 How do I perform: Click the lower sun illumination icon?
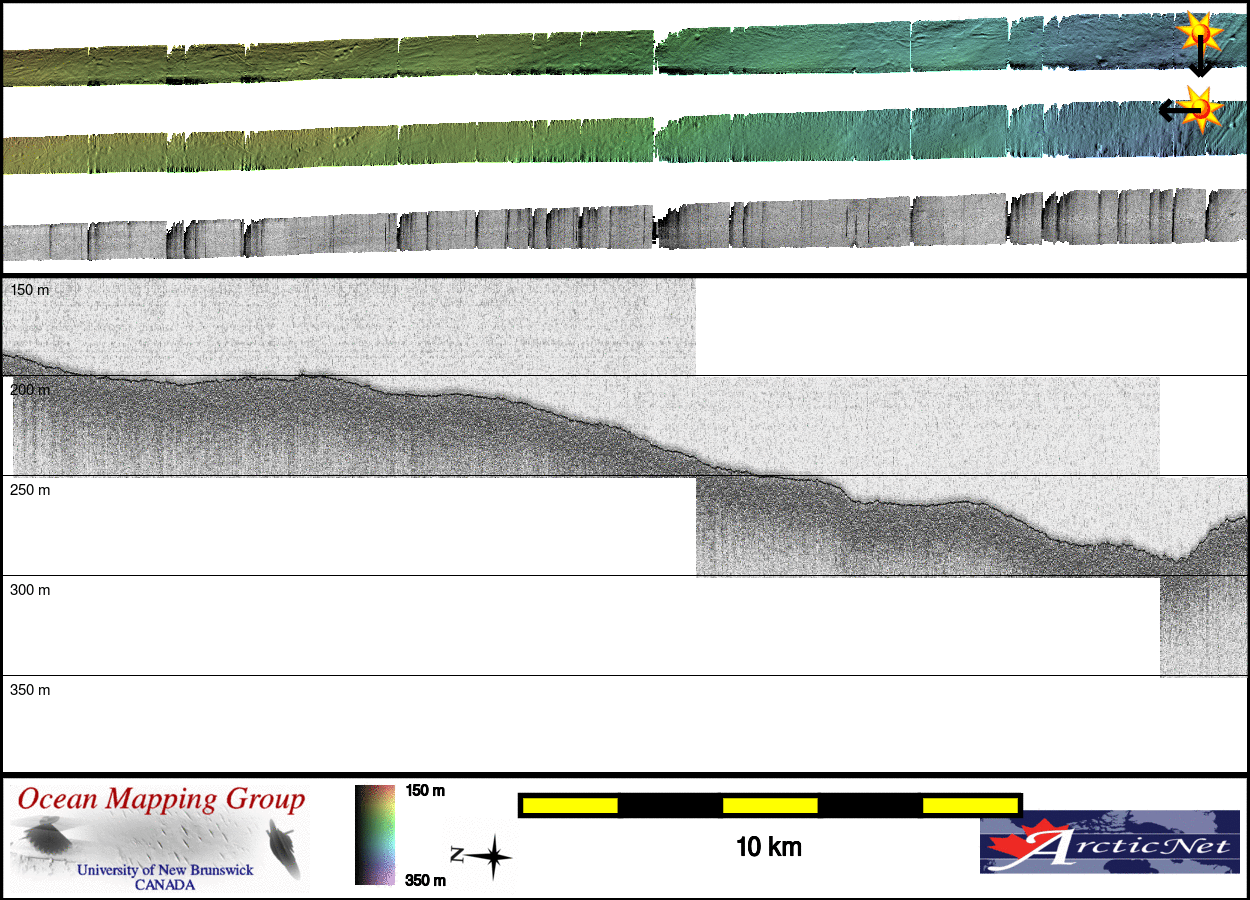(x=1201, y=108)
